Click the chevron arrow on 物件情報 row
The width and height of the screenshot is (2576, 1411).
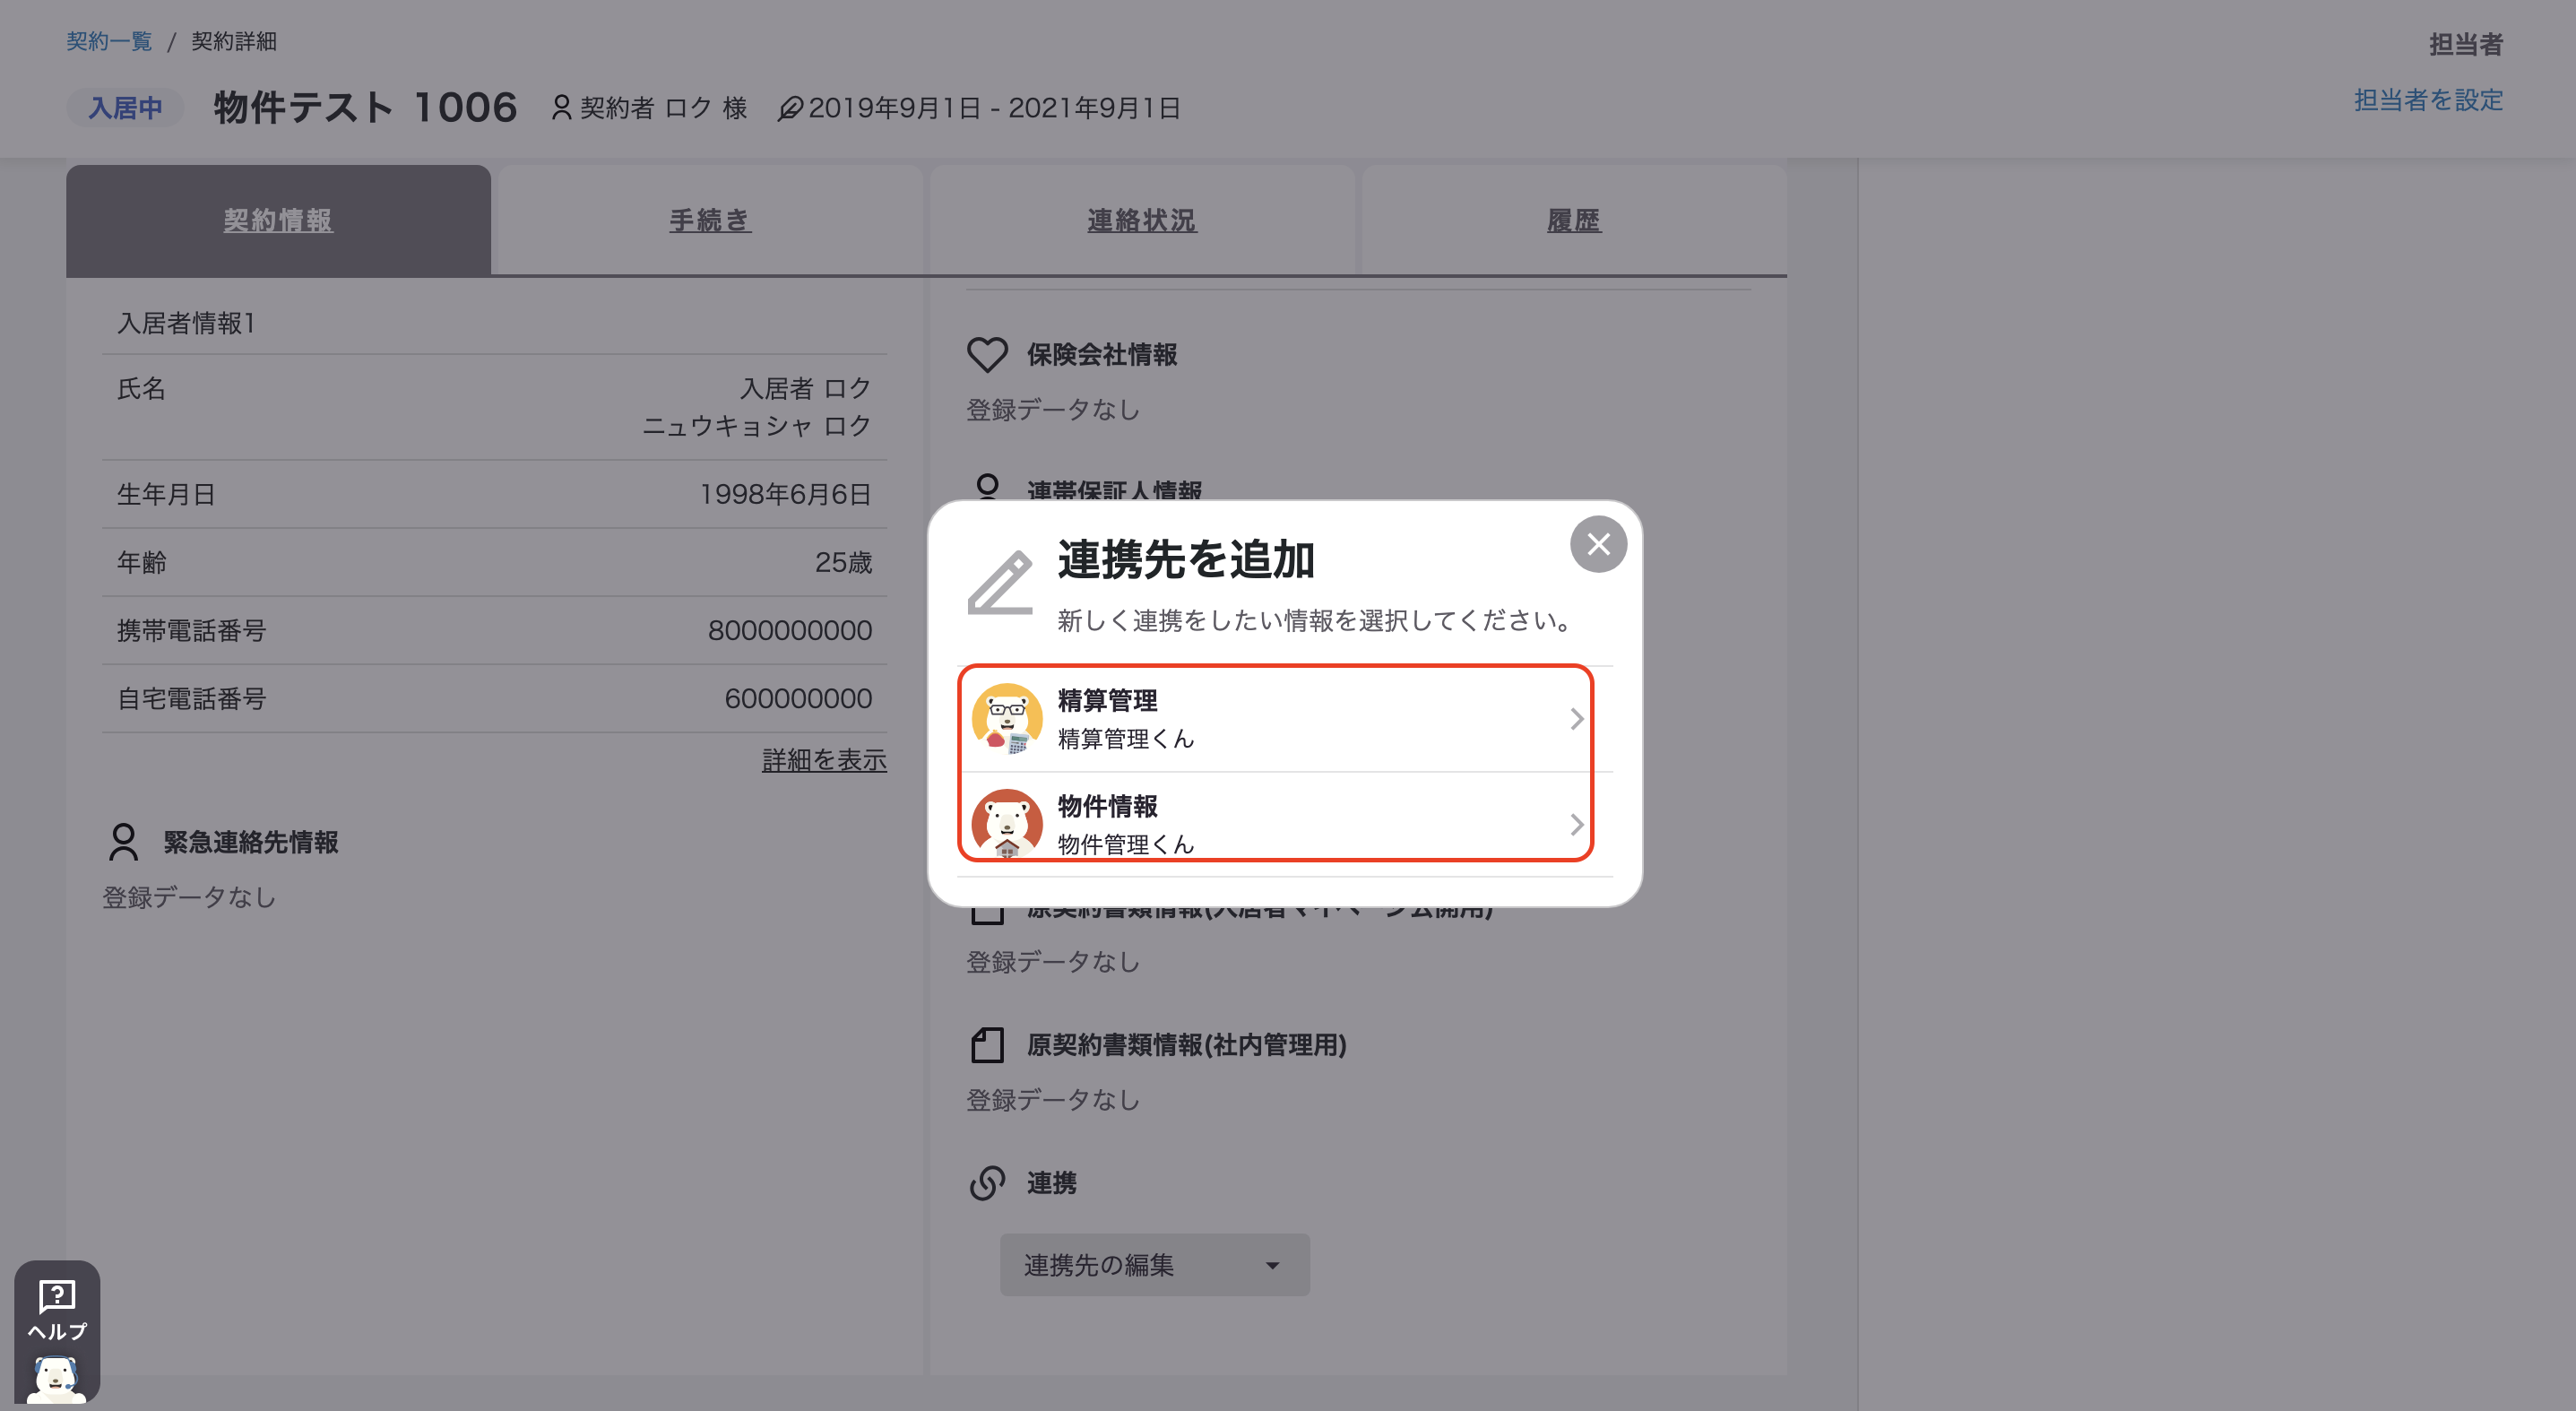(x=1576, y=824)
